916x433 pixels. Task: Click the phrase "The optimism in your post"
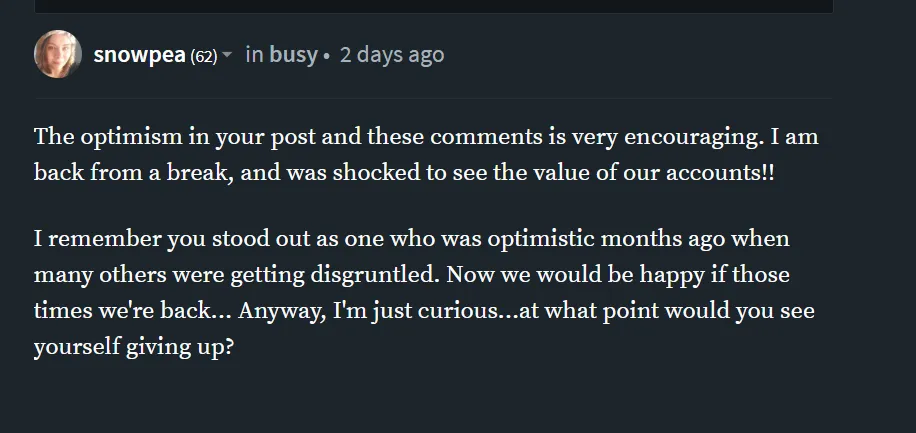pyautogui.click(x=151, y=136)
